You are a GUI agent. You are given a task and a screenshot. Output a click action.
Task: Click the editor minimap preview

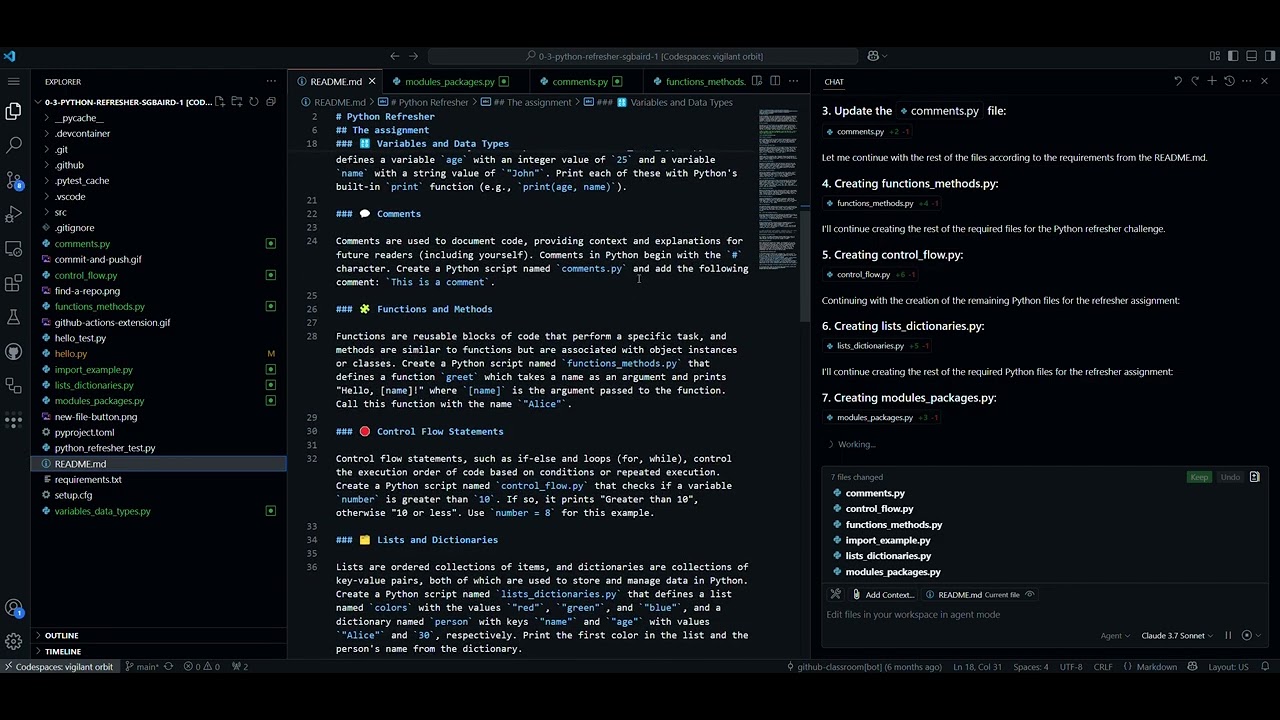(x=777, y=190)
